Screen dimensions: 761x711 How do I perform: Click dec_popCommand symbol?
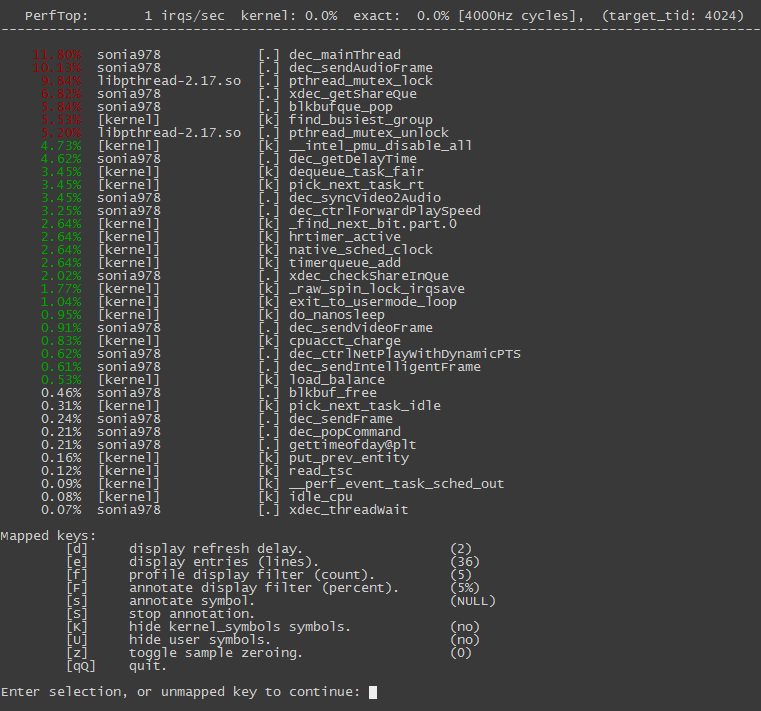point(345,432)
